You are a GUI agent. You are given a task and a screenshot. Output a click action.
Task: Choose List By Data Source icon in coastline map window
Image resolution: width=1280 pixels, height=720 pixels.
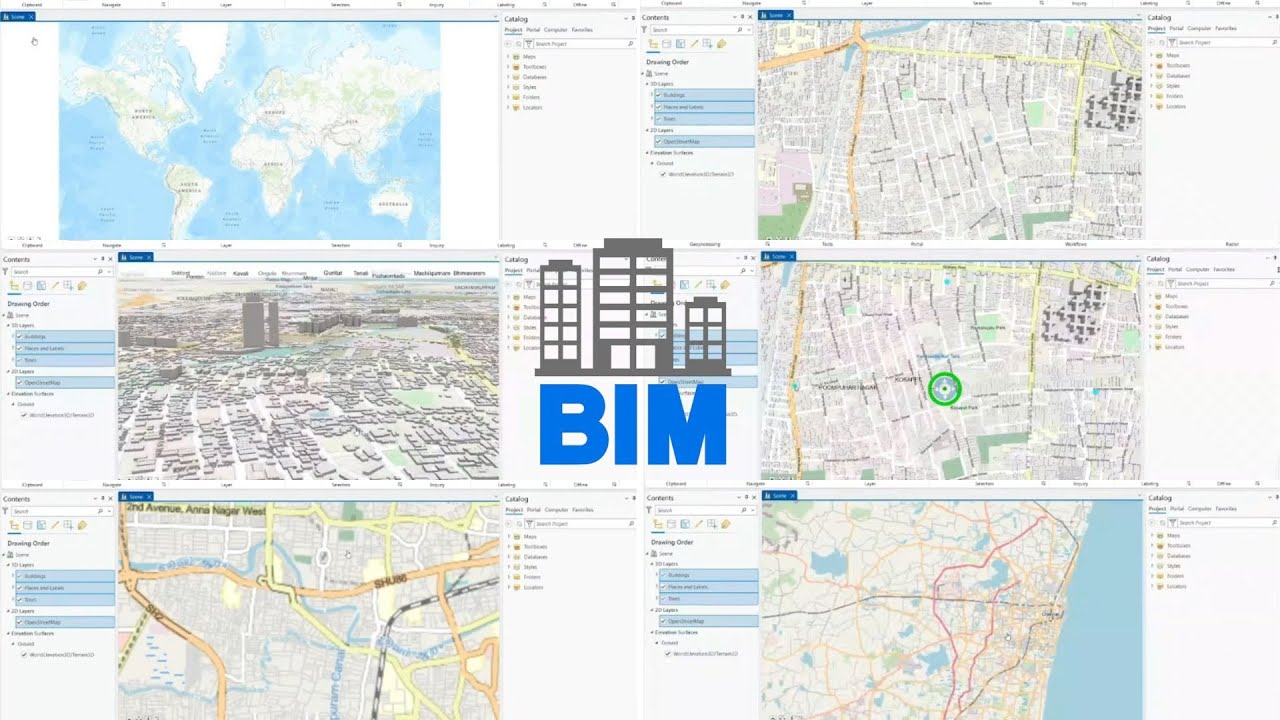tap(671, 524)
